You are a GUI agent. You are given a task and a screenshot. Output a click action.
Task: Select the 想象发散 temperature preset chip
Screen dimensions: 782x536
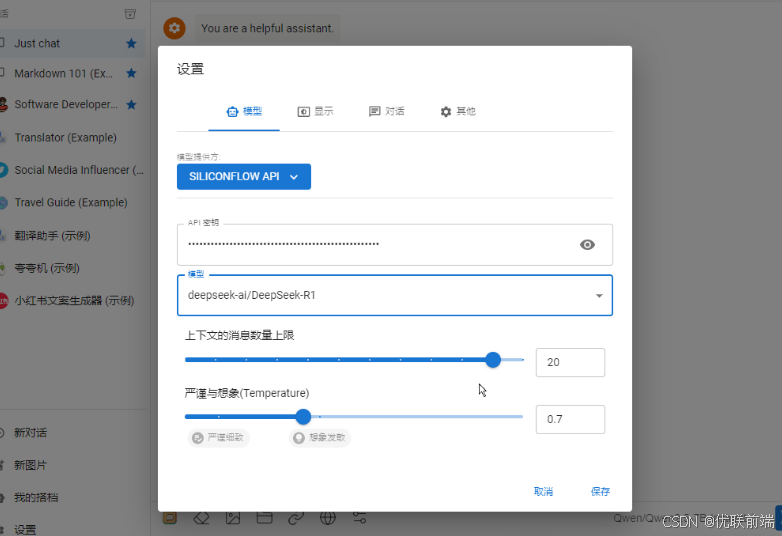(x=320, y=438)
